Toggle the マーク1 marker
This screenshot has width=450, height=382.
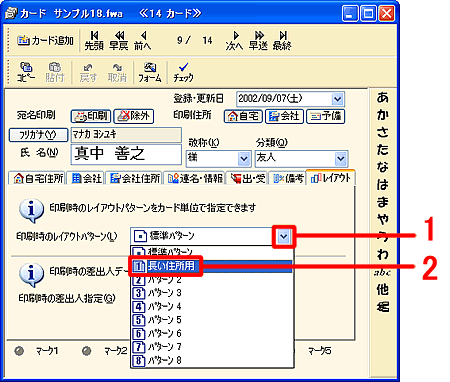tap(20, 351)
